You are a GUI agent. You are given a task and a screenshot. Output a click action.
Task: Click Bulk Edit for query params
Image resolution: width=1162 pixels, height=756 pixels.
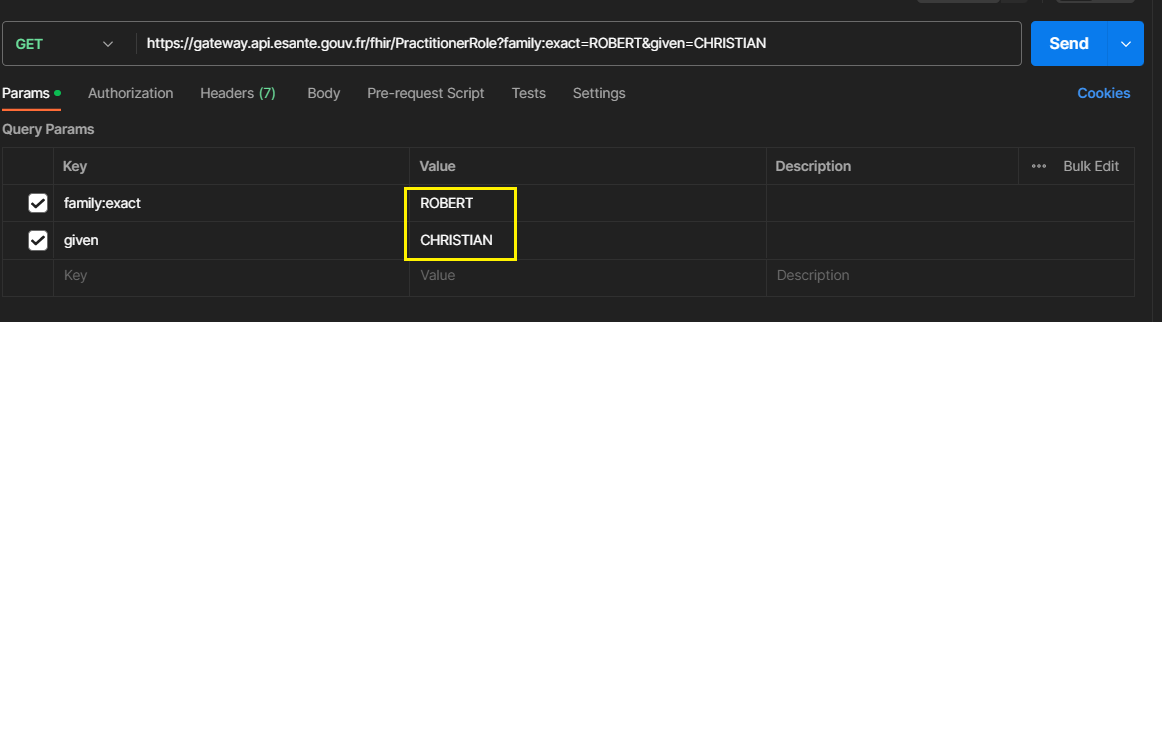pyautogui.click(x=1090, y=166)
